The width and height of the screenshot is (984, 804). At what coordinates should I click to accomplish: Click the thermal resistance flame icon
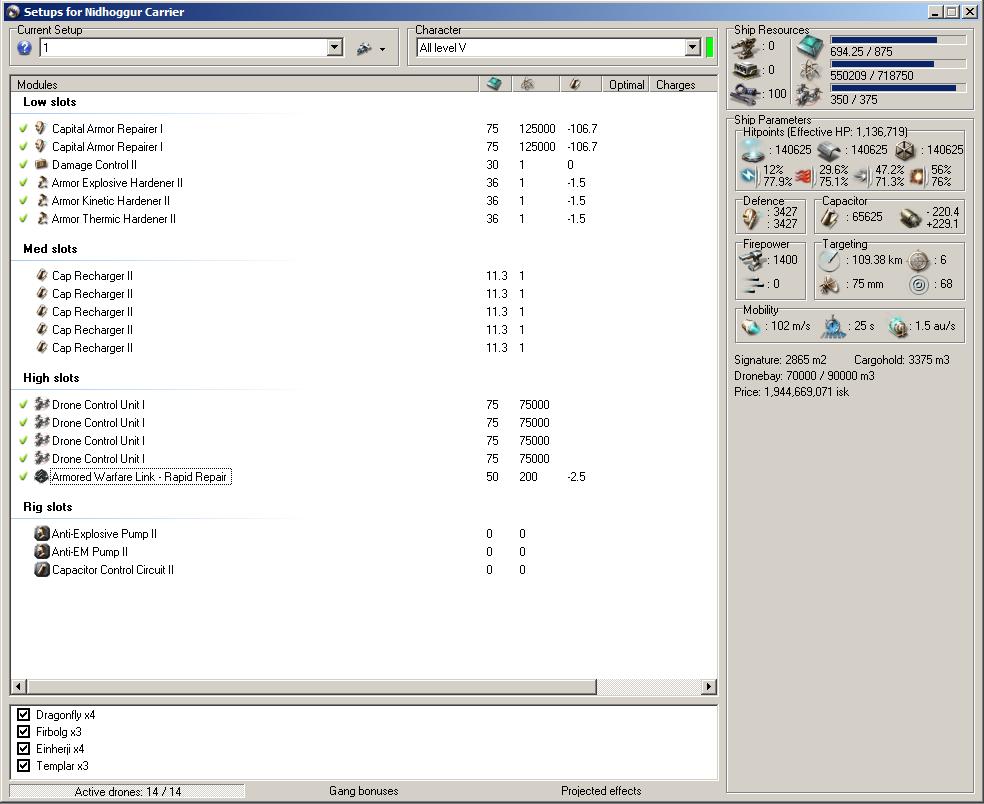(804, 176)
